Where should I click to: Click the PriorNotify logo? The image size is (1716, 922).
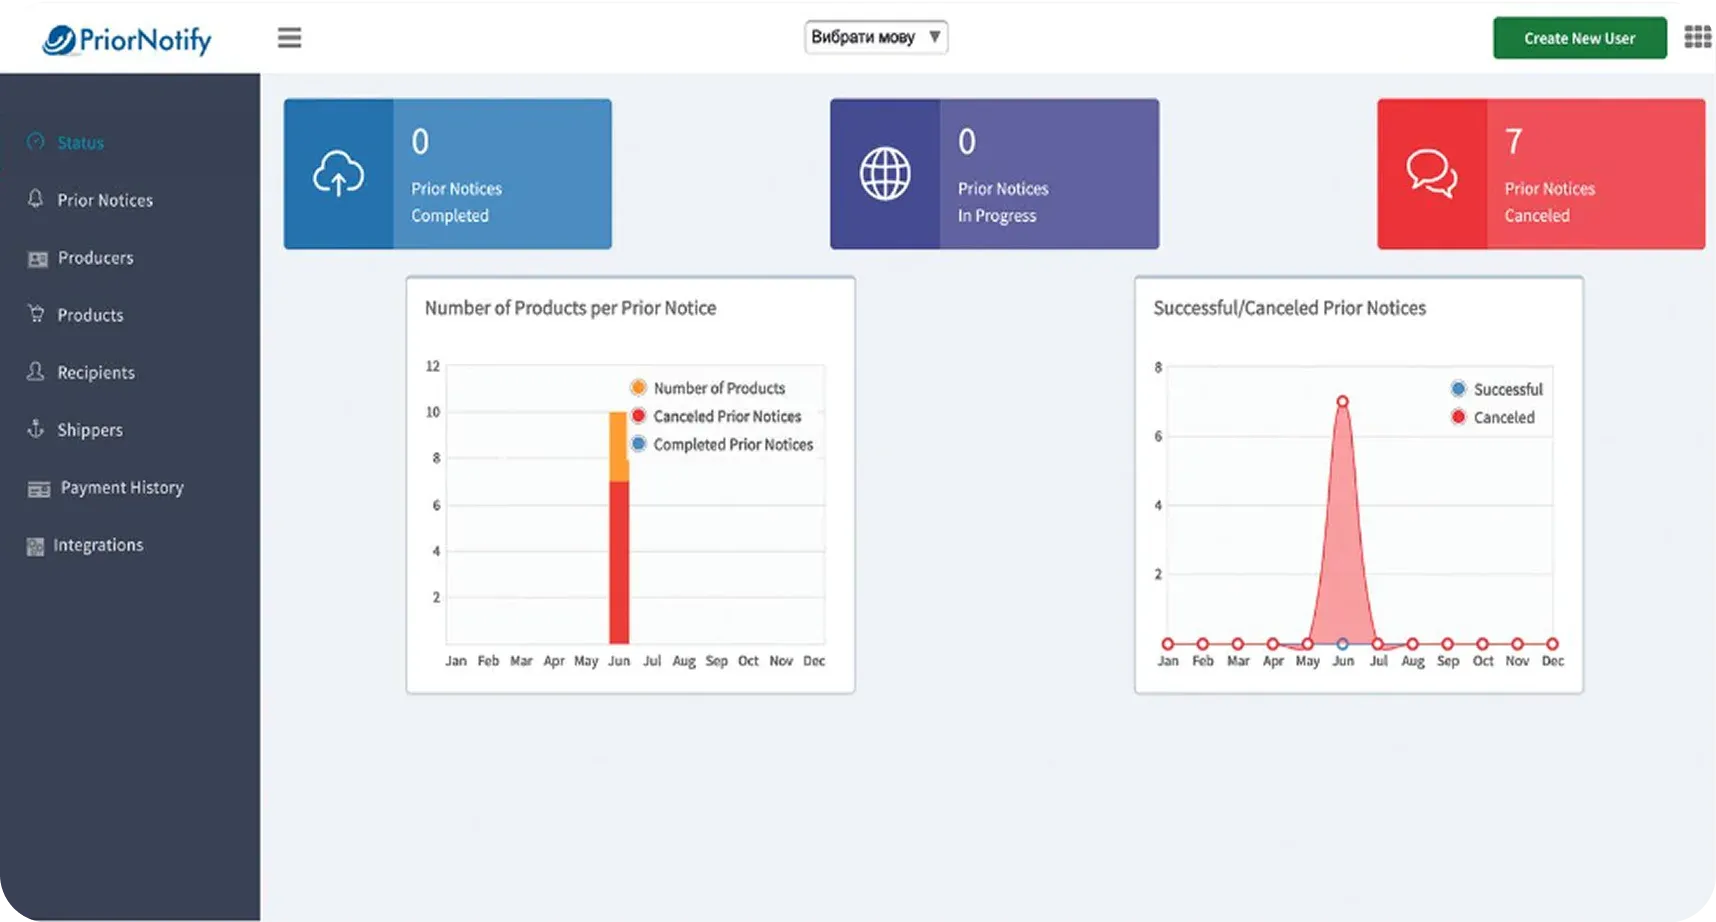tap(127, 39)
